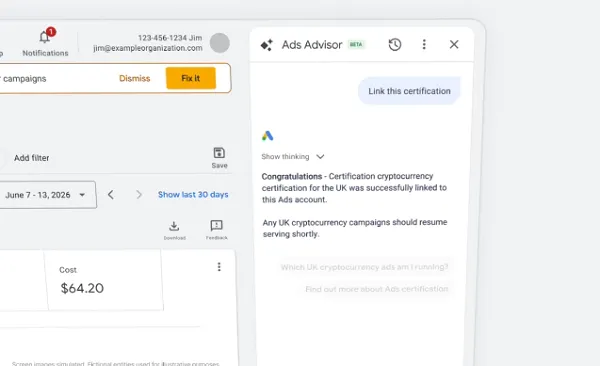Dismiss the campaigns banner

[x=135, y=78]
